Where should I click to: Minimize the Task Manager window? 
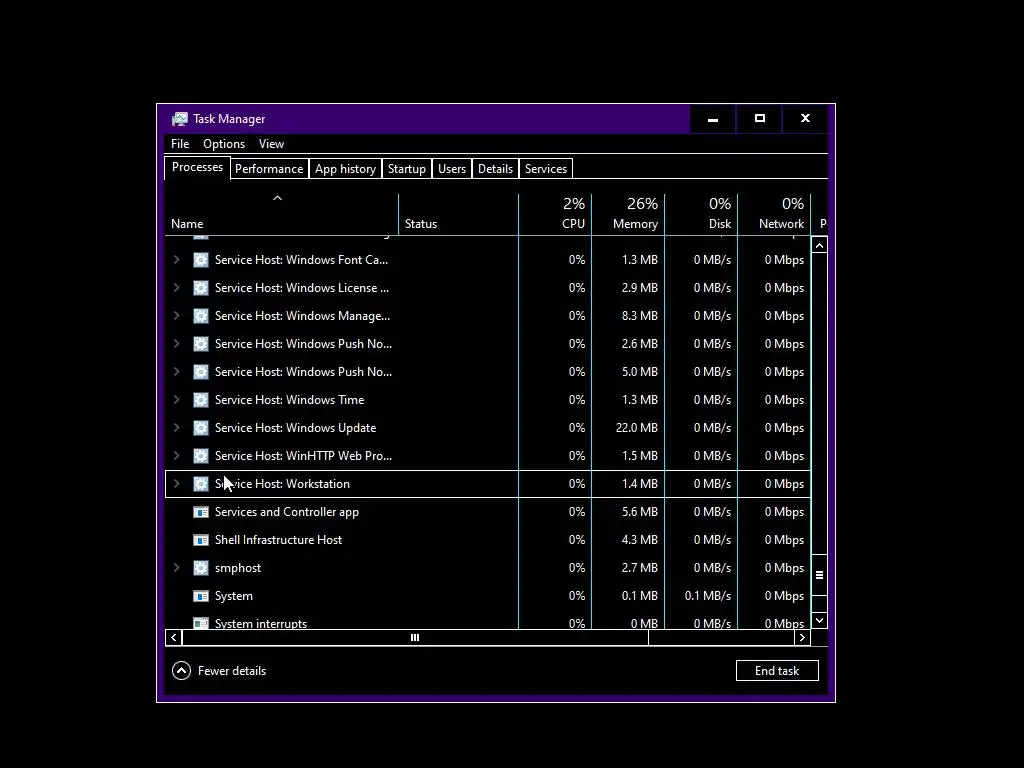coord(713,119)
